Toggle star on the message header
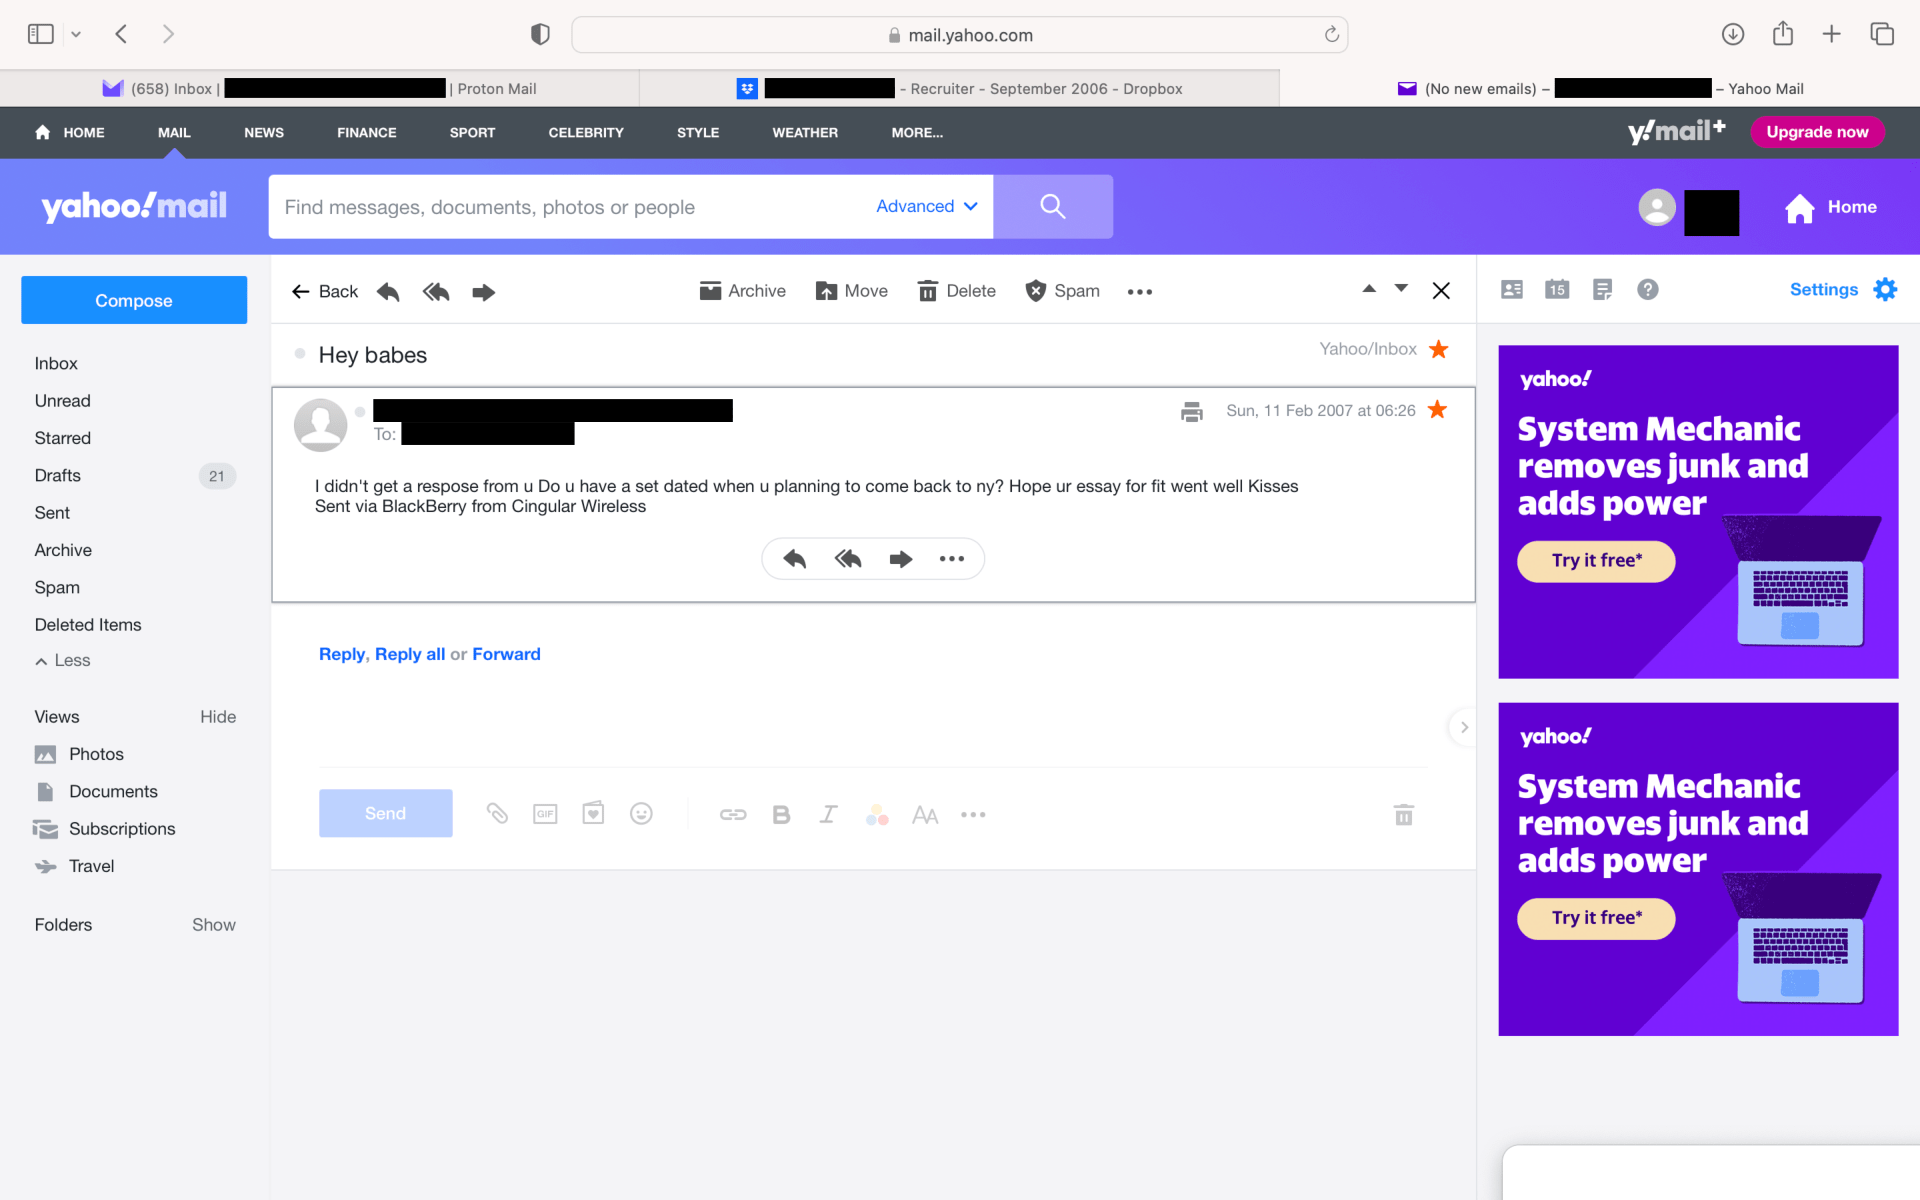 tap(1437, 410)
